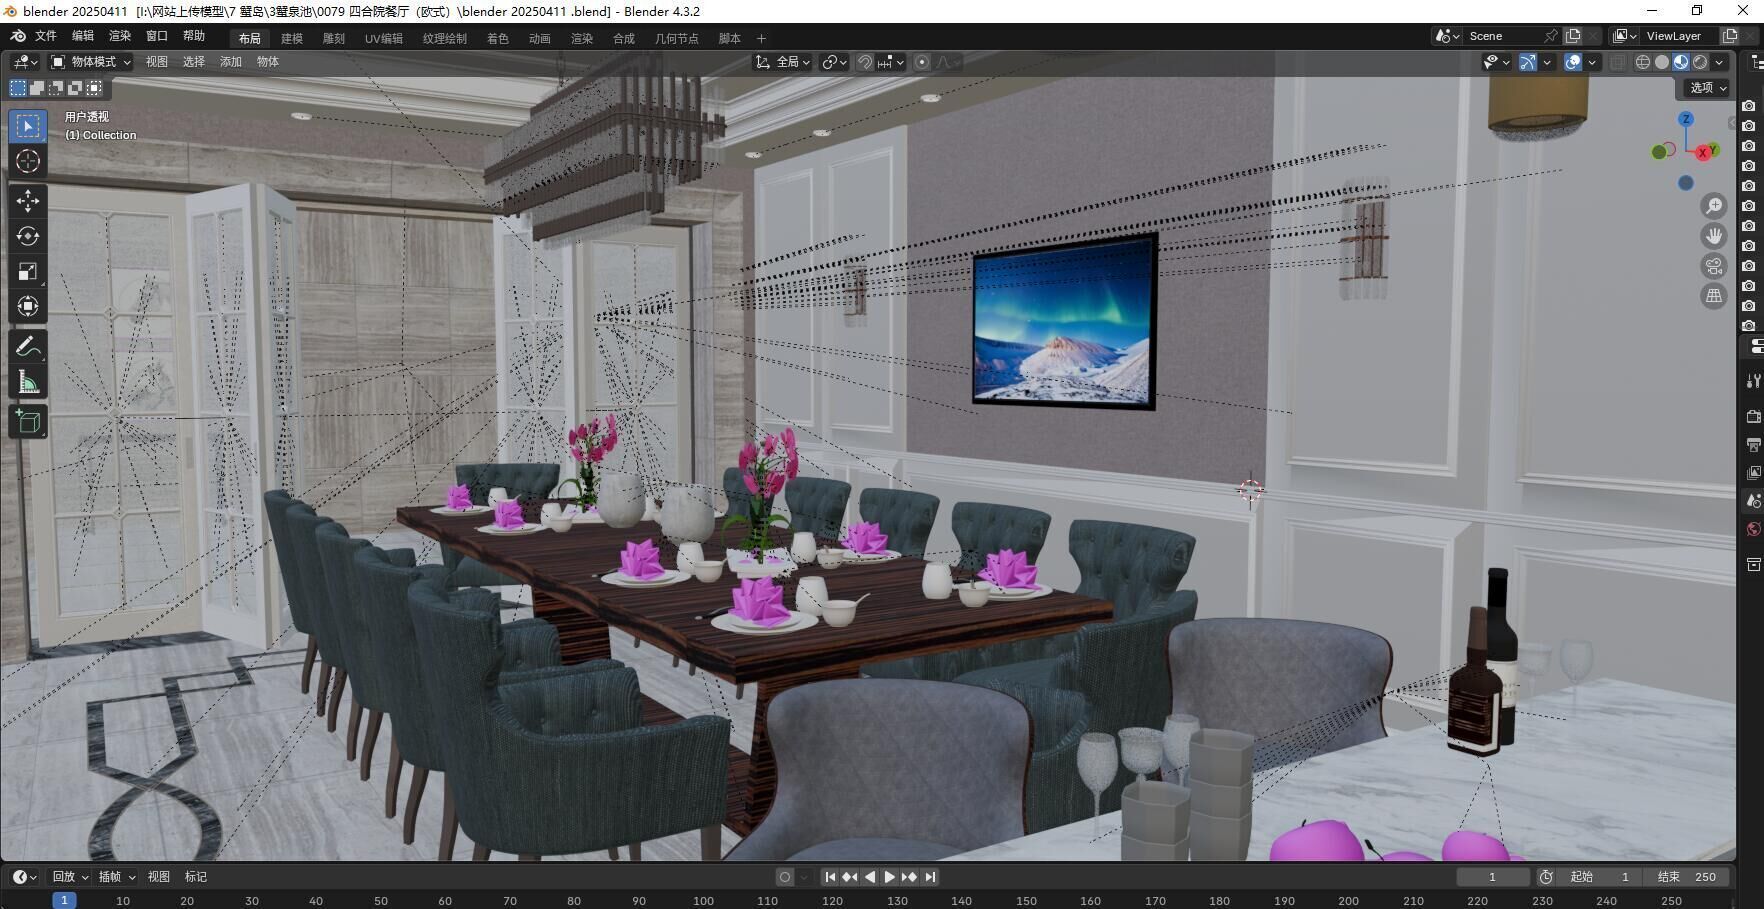This screenshot has height=909, width=1764.
Task: Open the visibility and selectability dropdown
Action: tap(1497, 62)
